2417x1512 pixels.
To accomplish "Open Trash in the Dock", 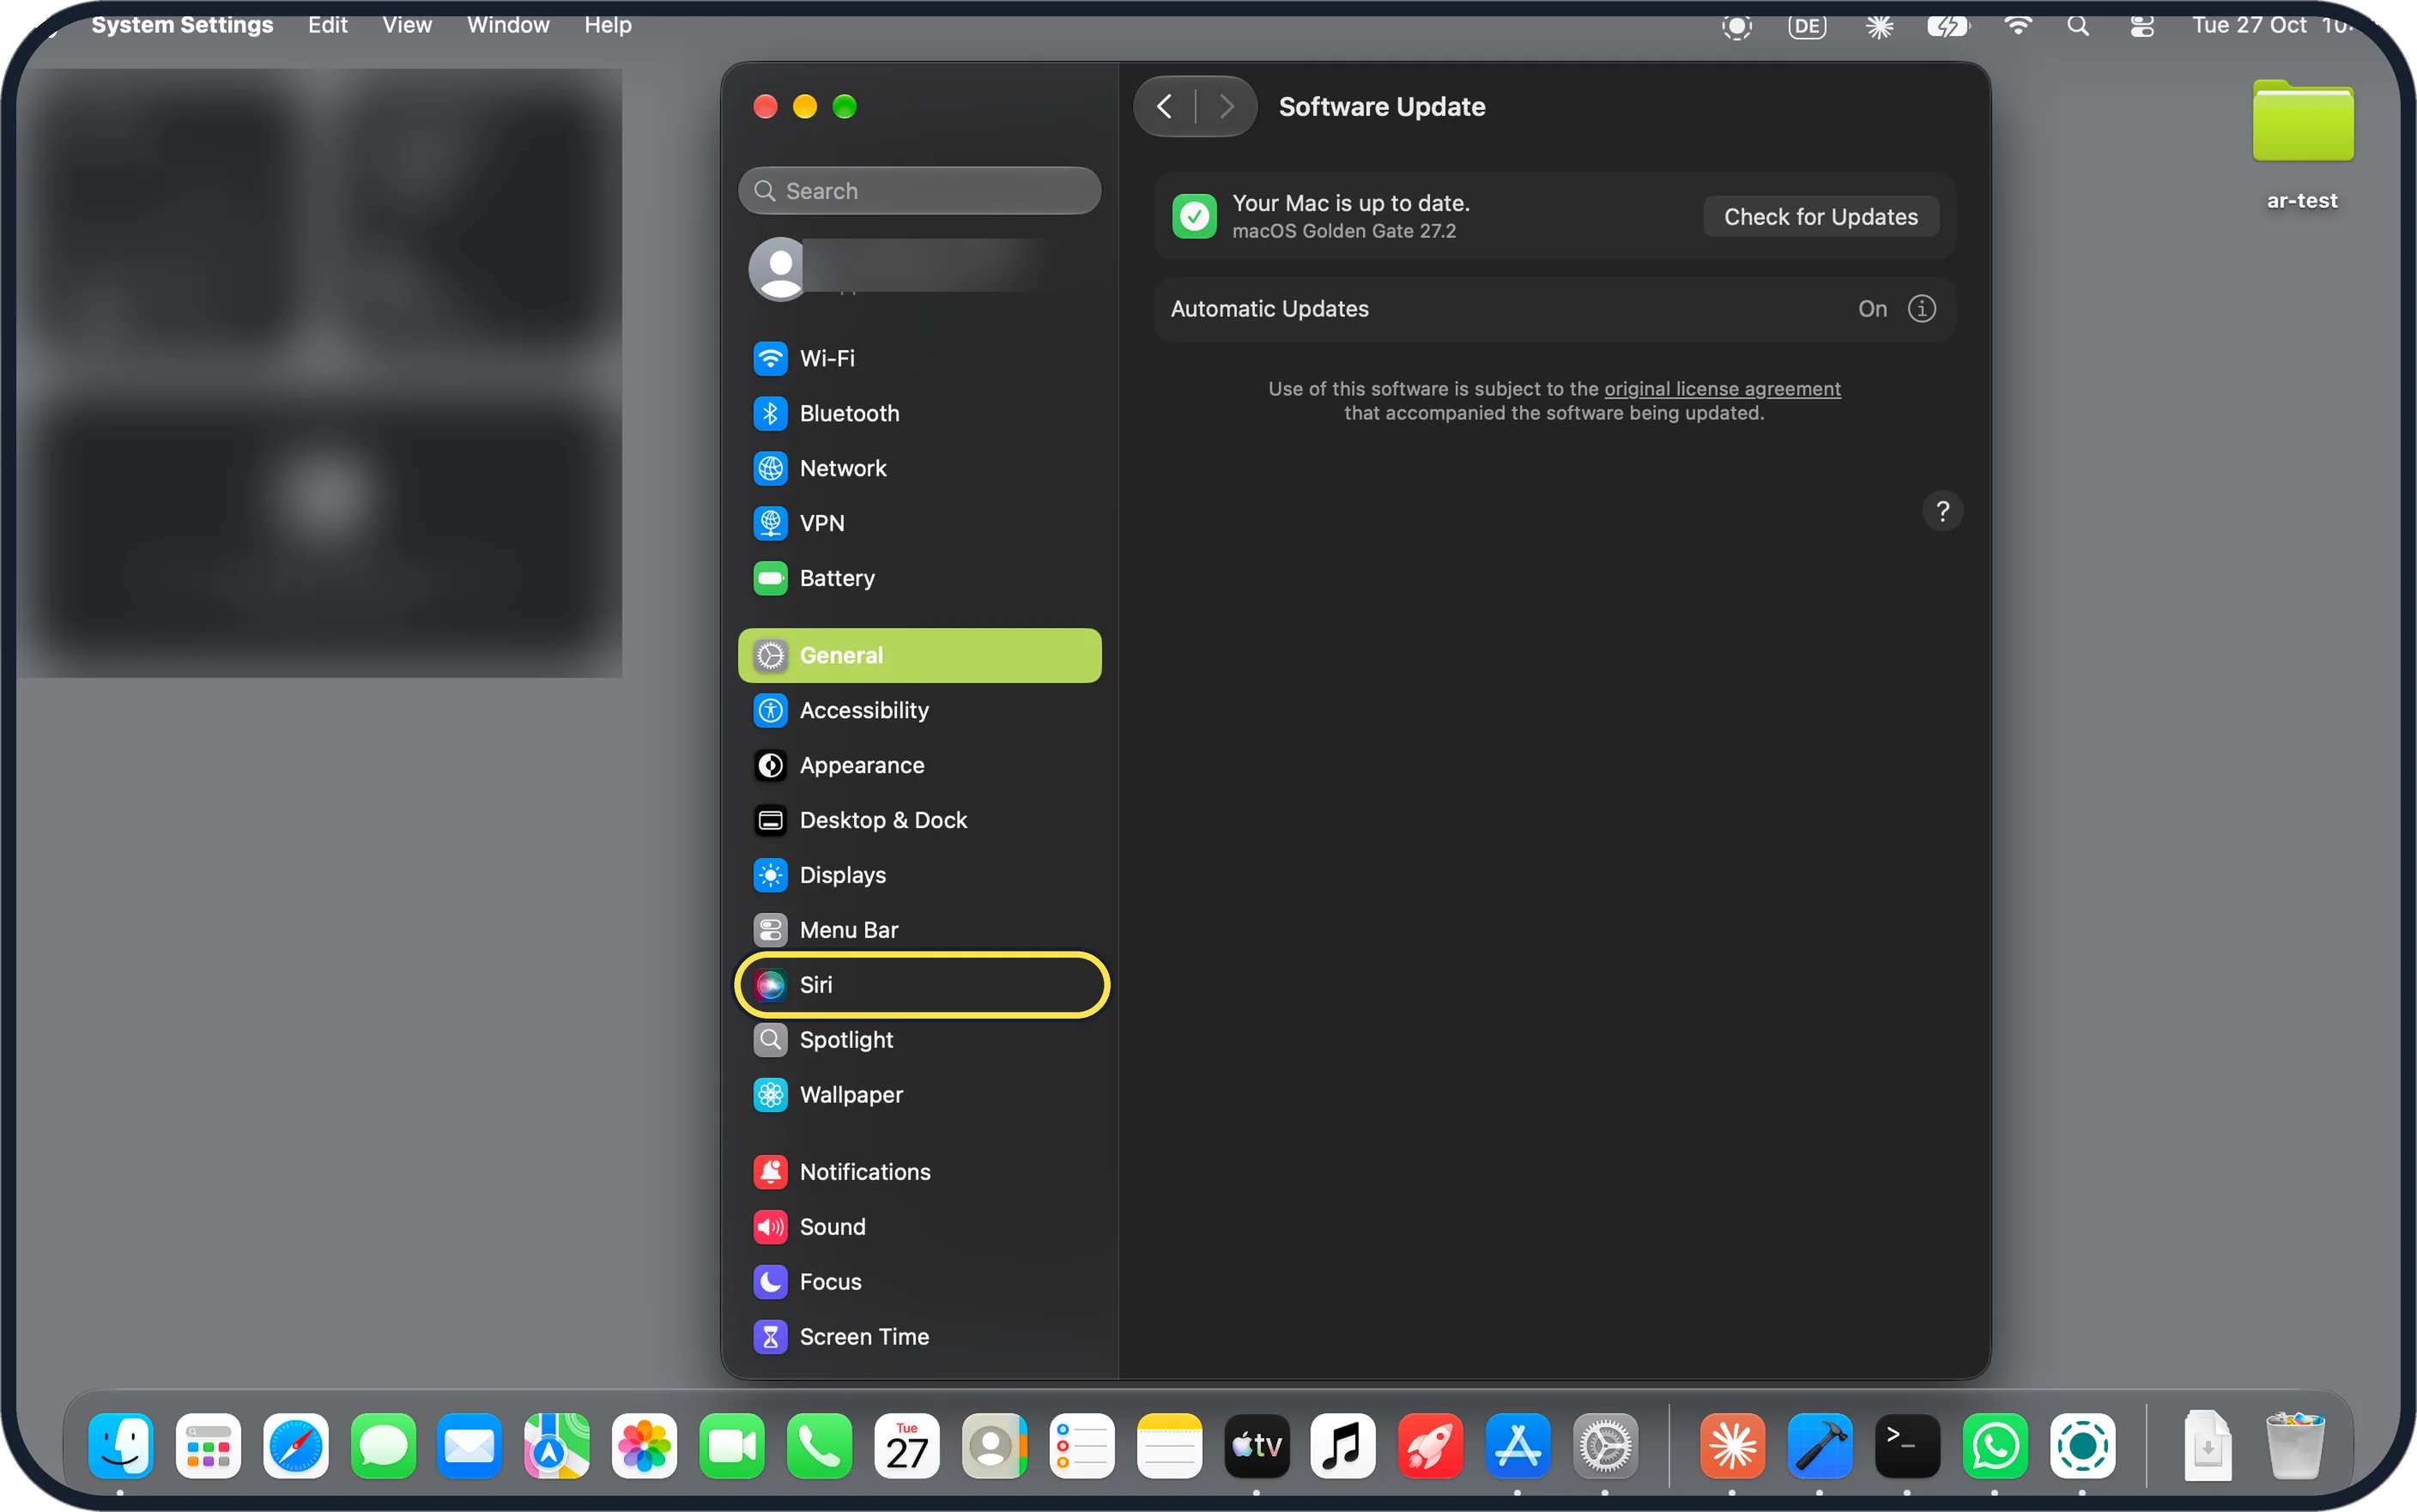I will click(2294, 1446).
